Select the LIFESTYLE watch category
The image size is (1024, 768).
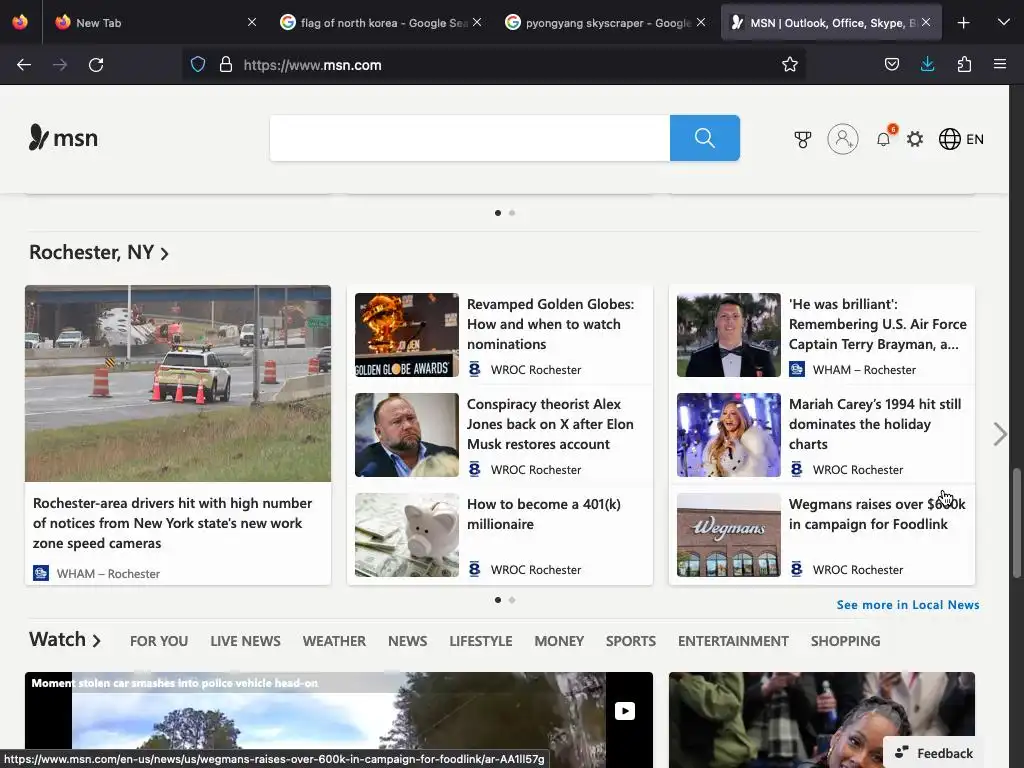point(481,641)
